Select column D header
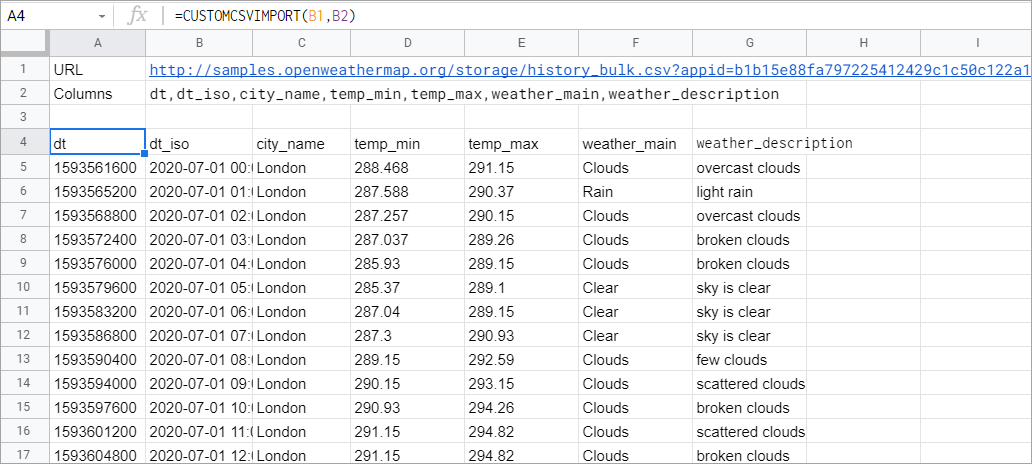This screenshot has width=1032, height=464. (407, 43)
